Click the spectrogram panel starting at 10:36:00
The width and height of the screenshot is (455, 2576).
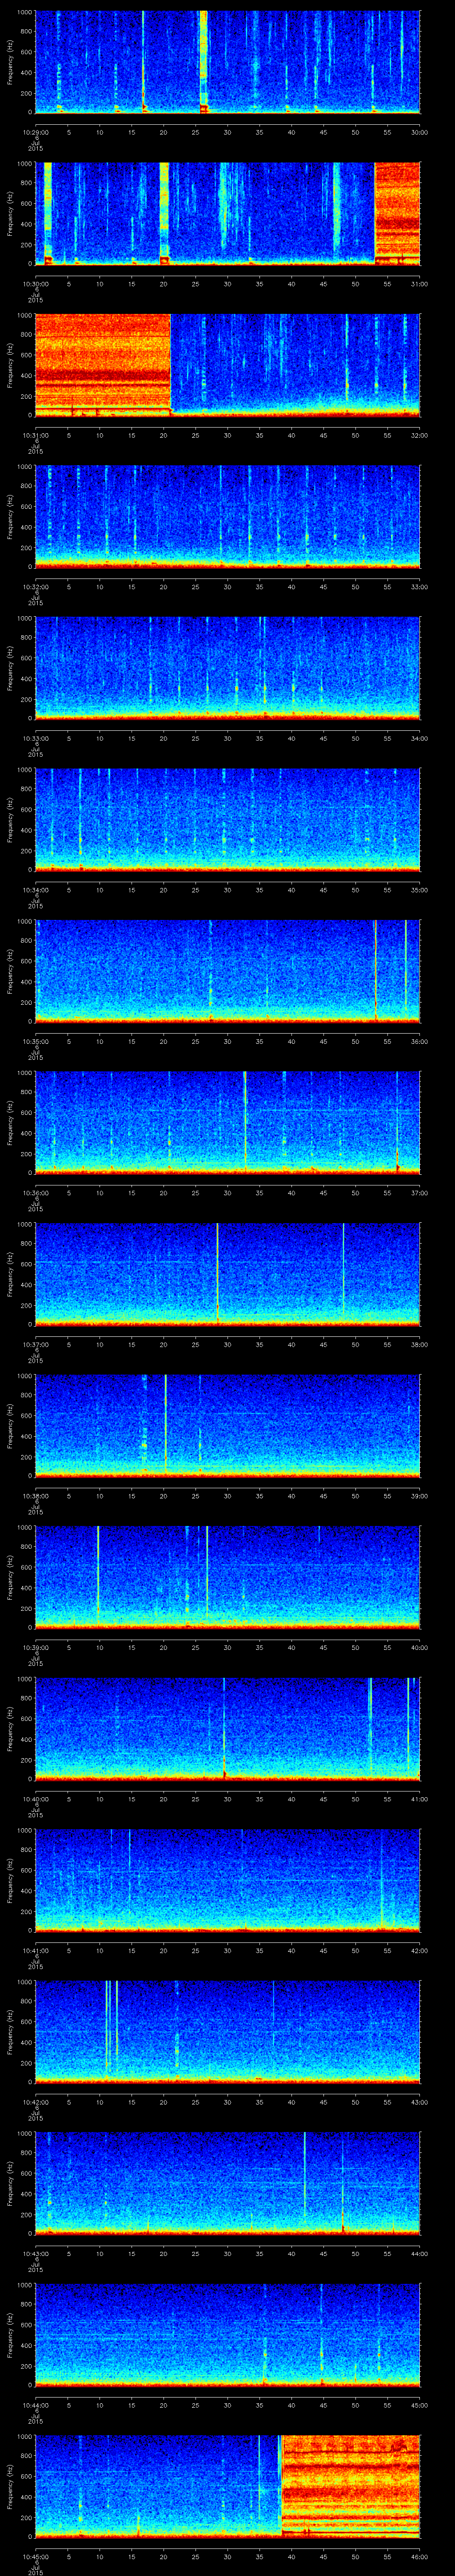(x=227, y=1122)
